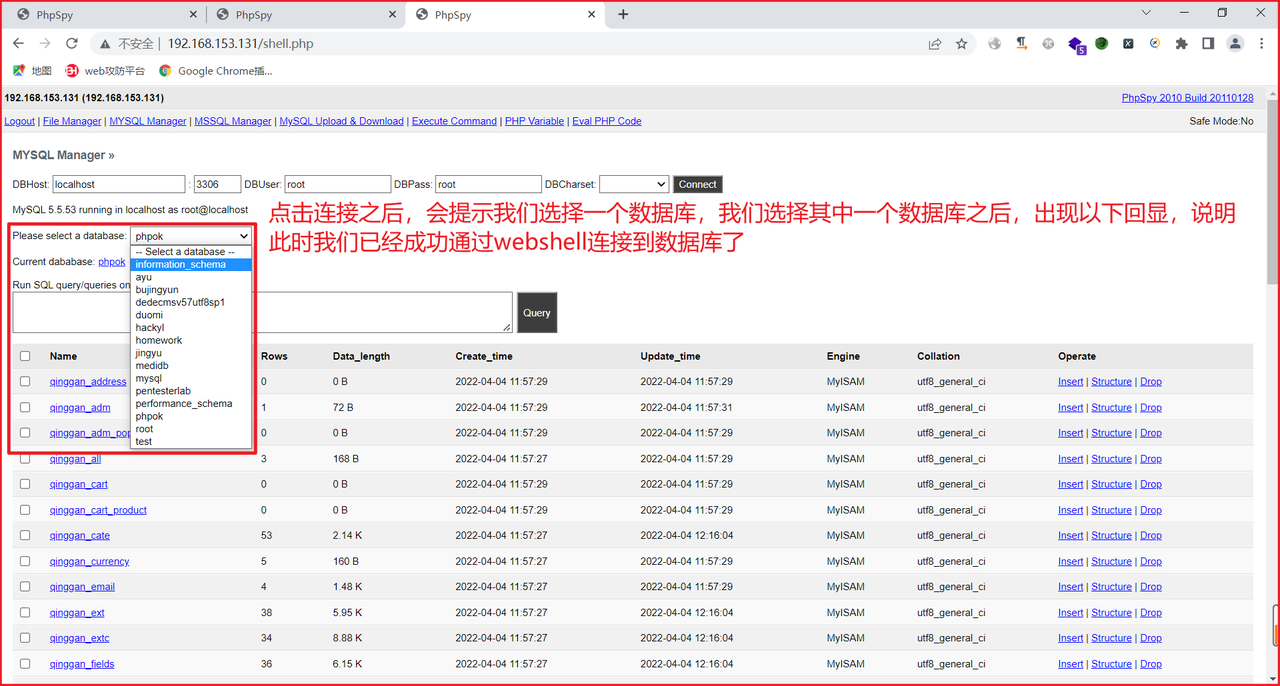Focus the DBPass input field
The image size is (1280, 686).
click(x=488, y=184)
